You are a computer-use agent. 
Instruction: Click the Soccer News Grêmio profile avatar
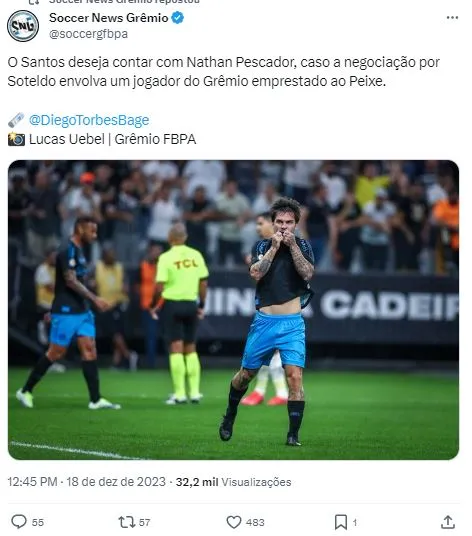23,26
